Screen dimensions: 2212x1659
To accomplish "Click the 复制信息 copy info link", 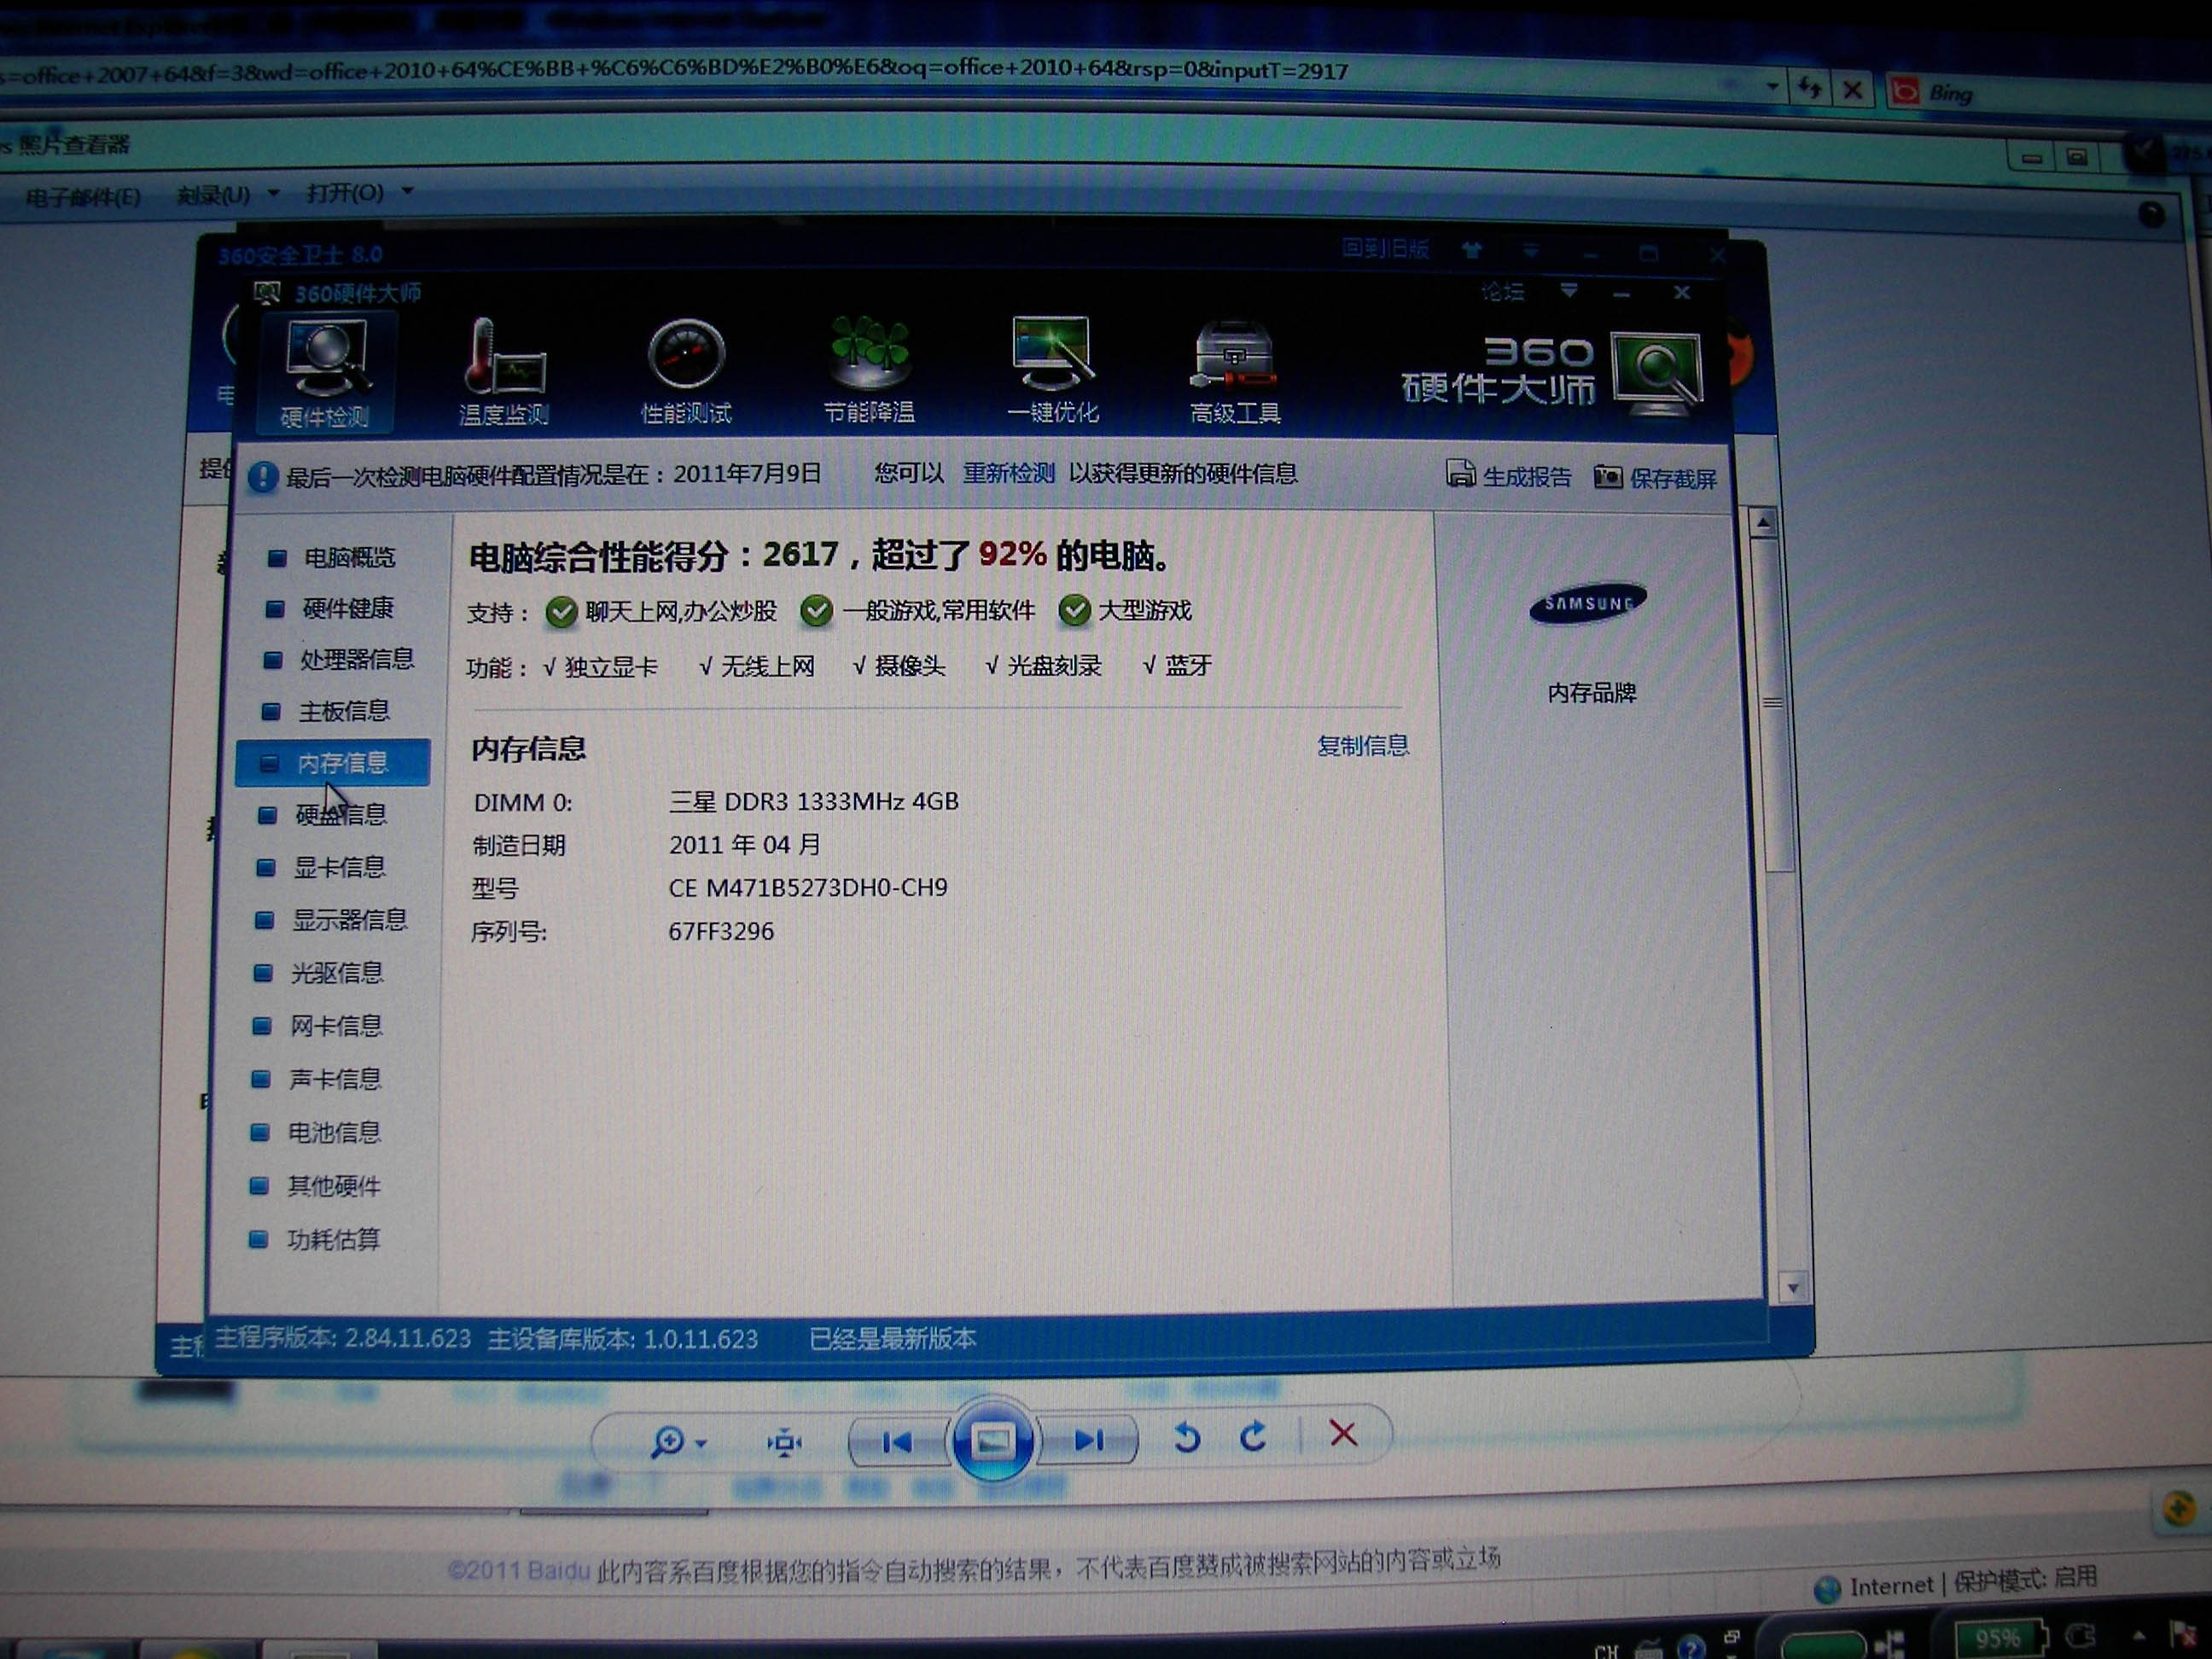I will pyautogui.click(x=1362, y=745).
